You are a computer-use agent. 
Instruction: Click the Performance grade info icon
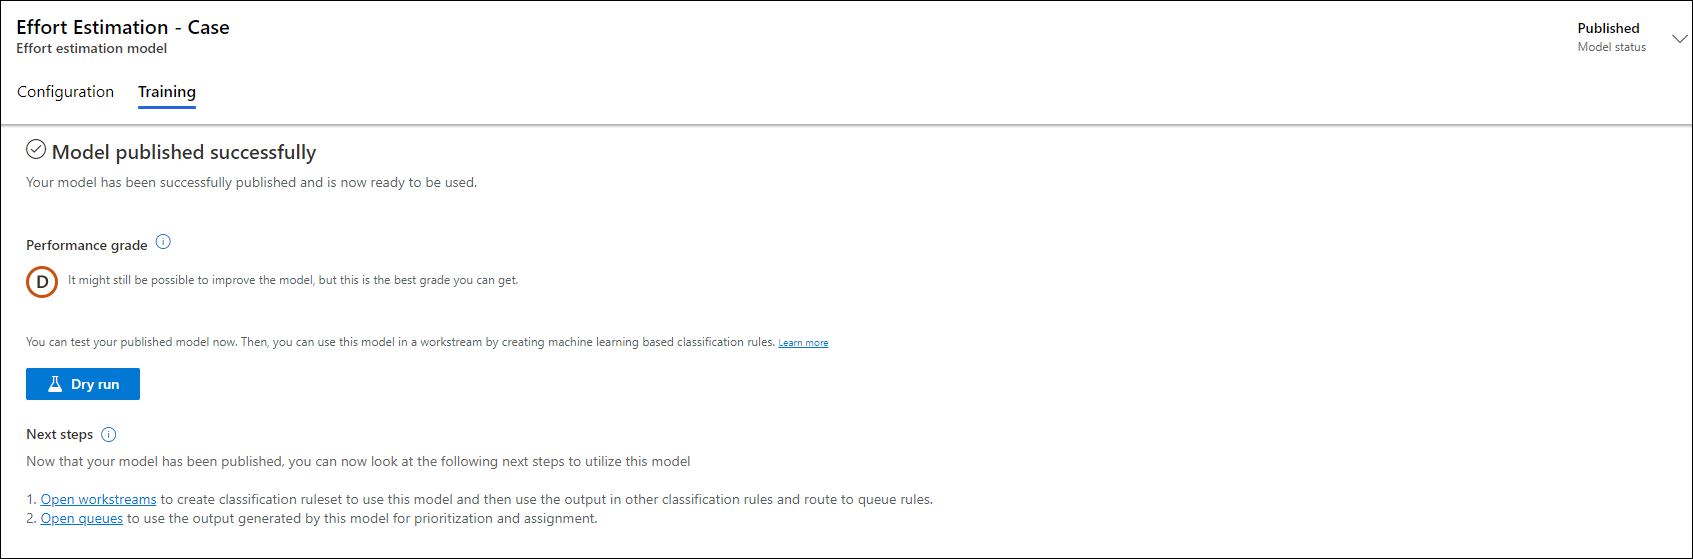163,242
